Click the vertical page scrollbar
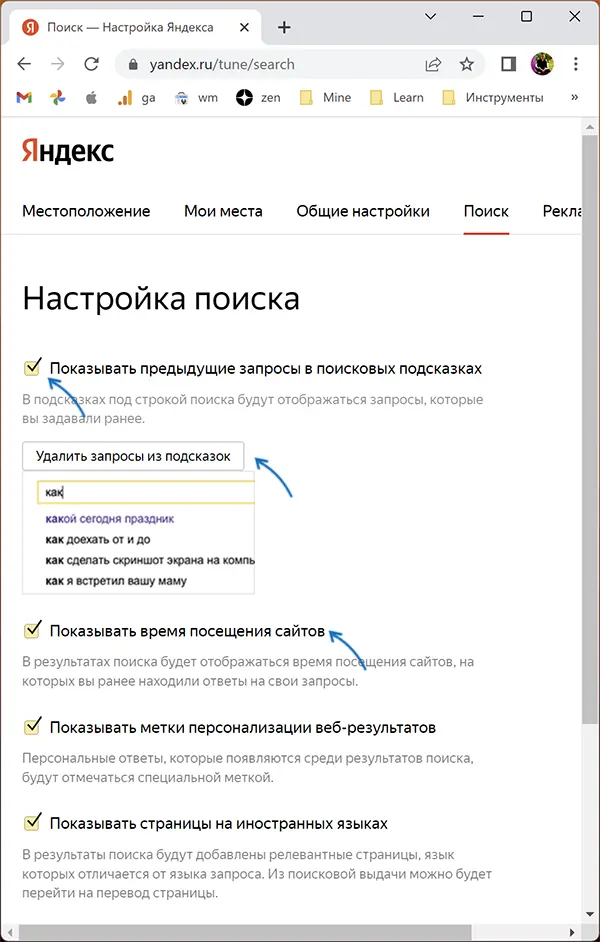Image resolution: width=600 pixels, height=942 pixels. click(590, 428)
